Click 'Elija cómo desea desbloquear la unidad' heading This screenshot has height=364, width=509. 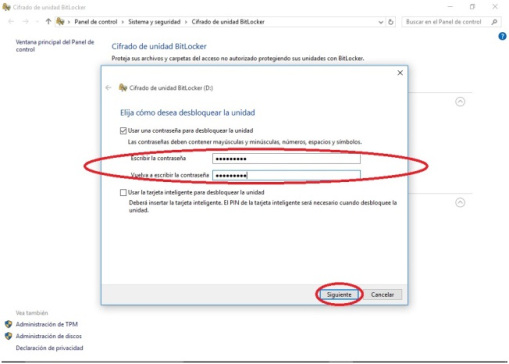tap(187, 113)
